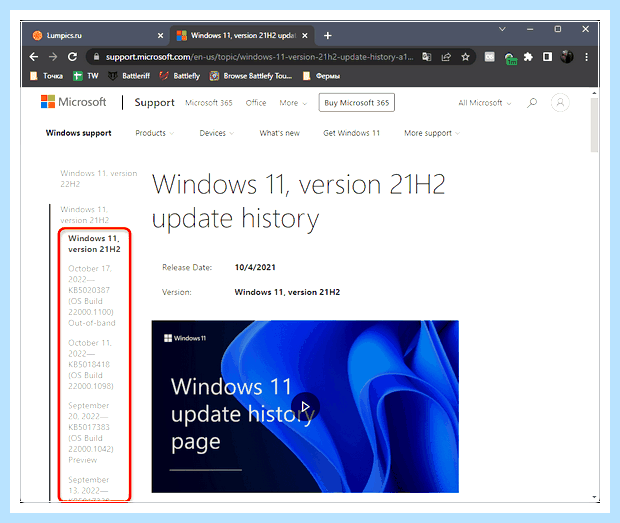Viewport: 620px width, 523px height.
Task: Toggle the browser side panel icon
Action: point(547,57)
